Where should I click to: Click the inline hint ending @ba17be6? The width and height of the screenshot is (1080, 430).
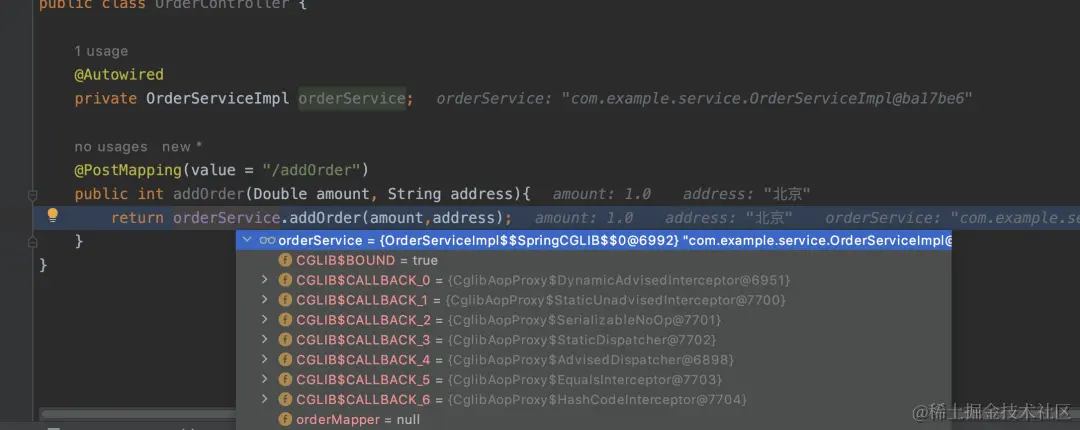point(704,99)
